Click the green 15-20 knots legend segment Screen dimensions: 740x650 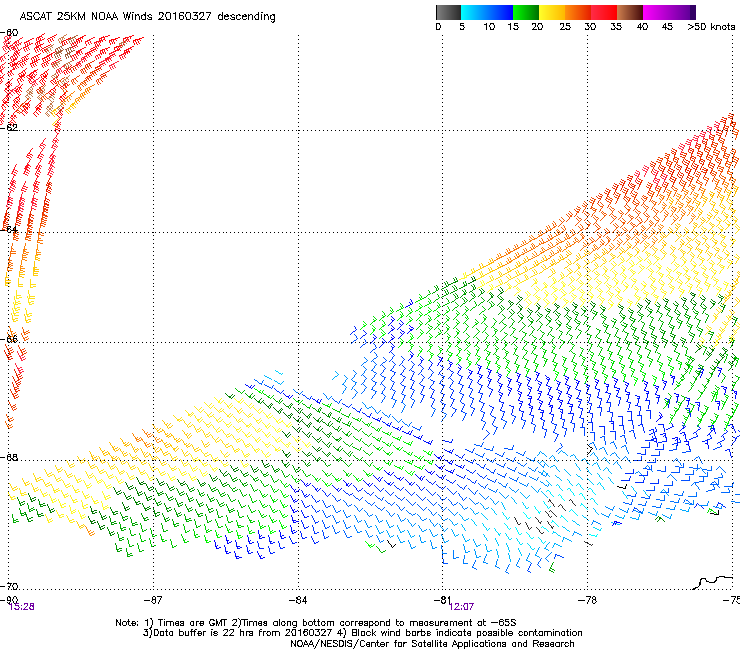coord(526,12)
